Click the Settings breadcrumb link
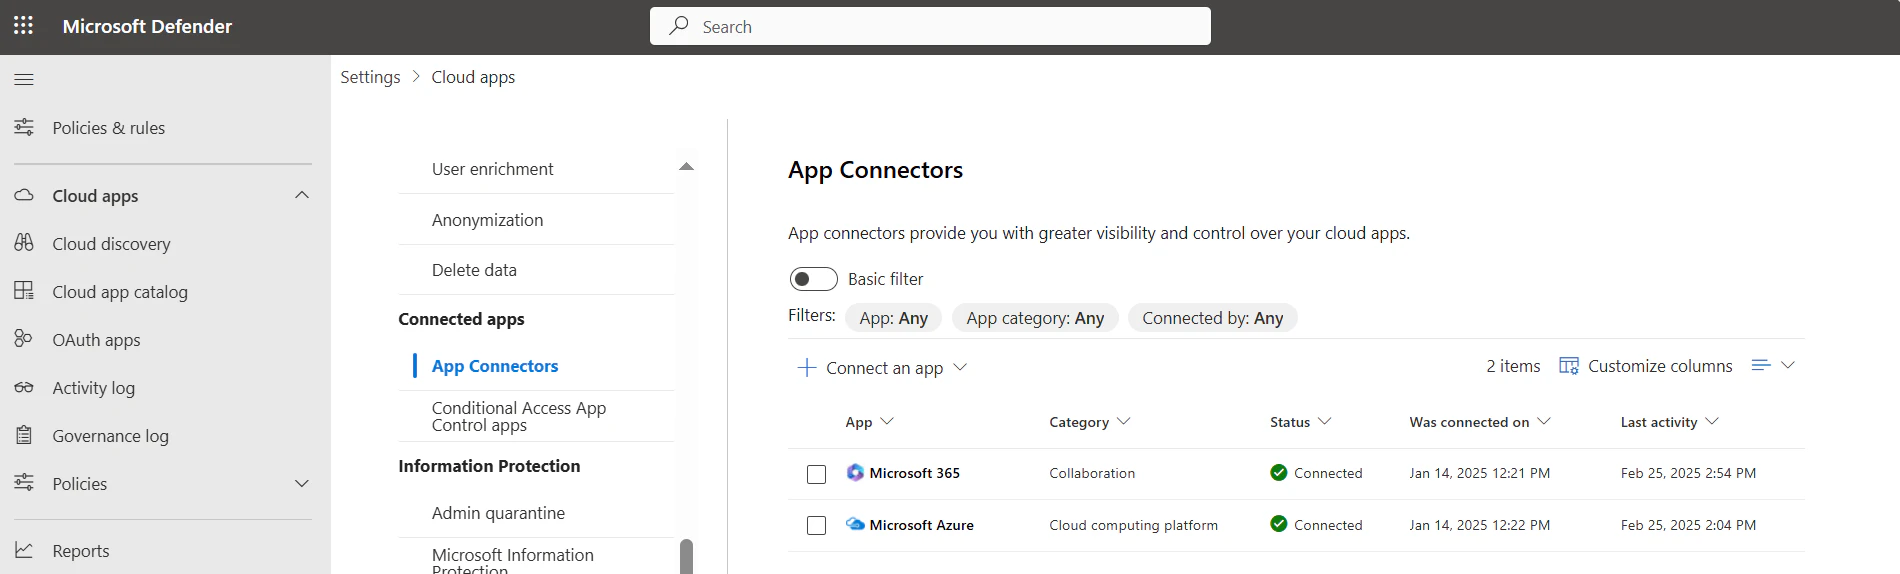 click(x=370, y=77)
